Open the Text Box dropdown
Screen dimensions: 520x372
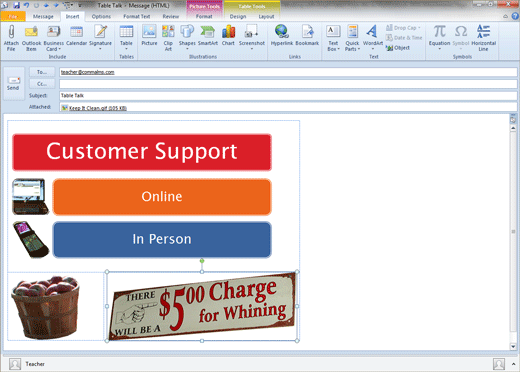pyautogui.click(x=333, y=38)
